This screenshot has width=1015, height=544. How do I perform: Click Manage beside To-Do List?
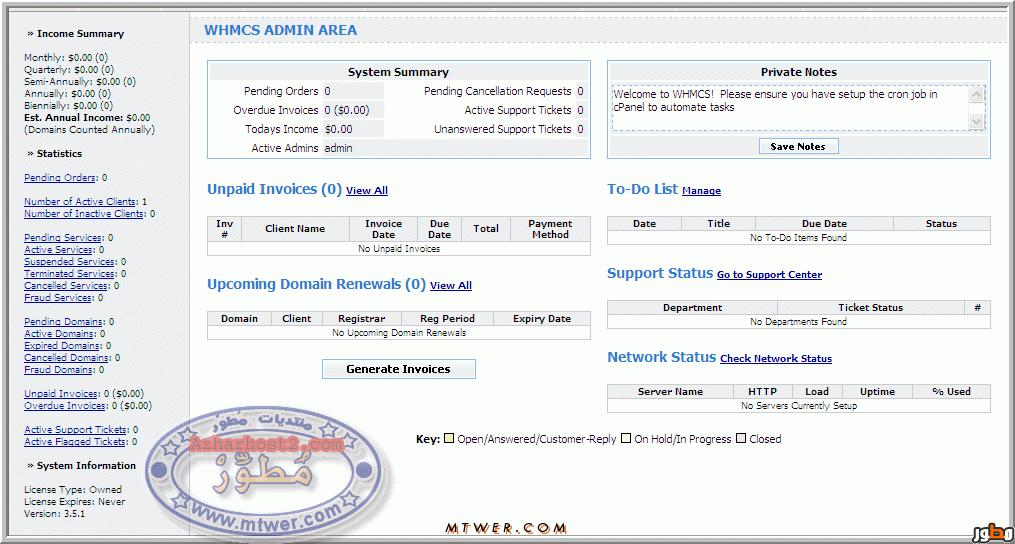tap(702, 190)
